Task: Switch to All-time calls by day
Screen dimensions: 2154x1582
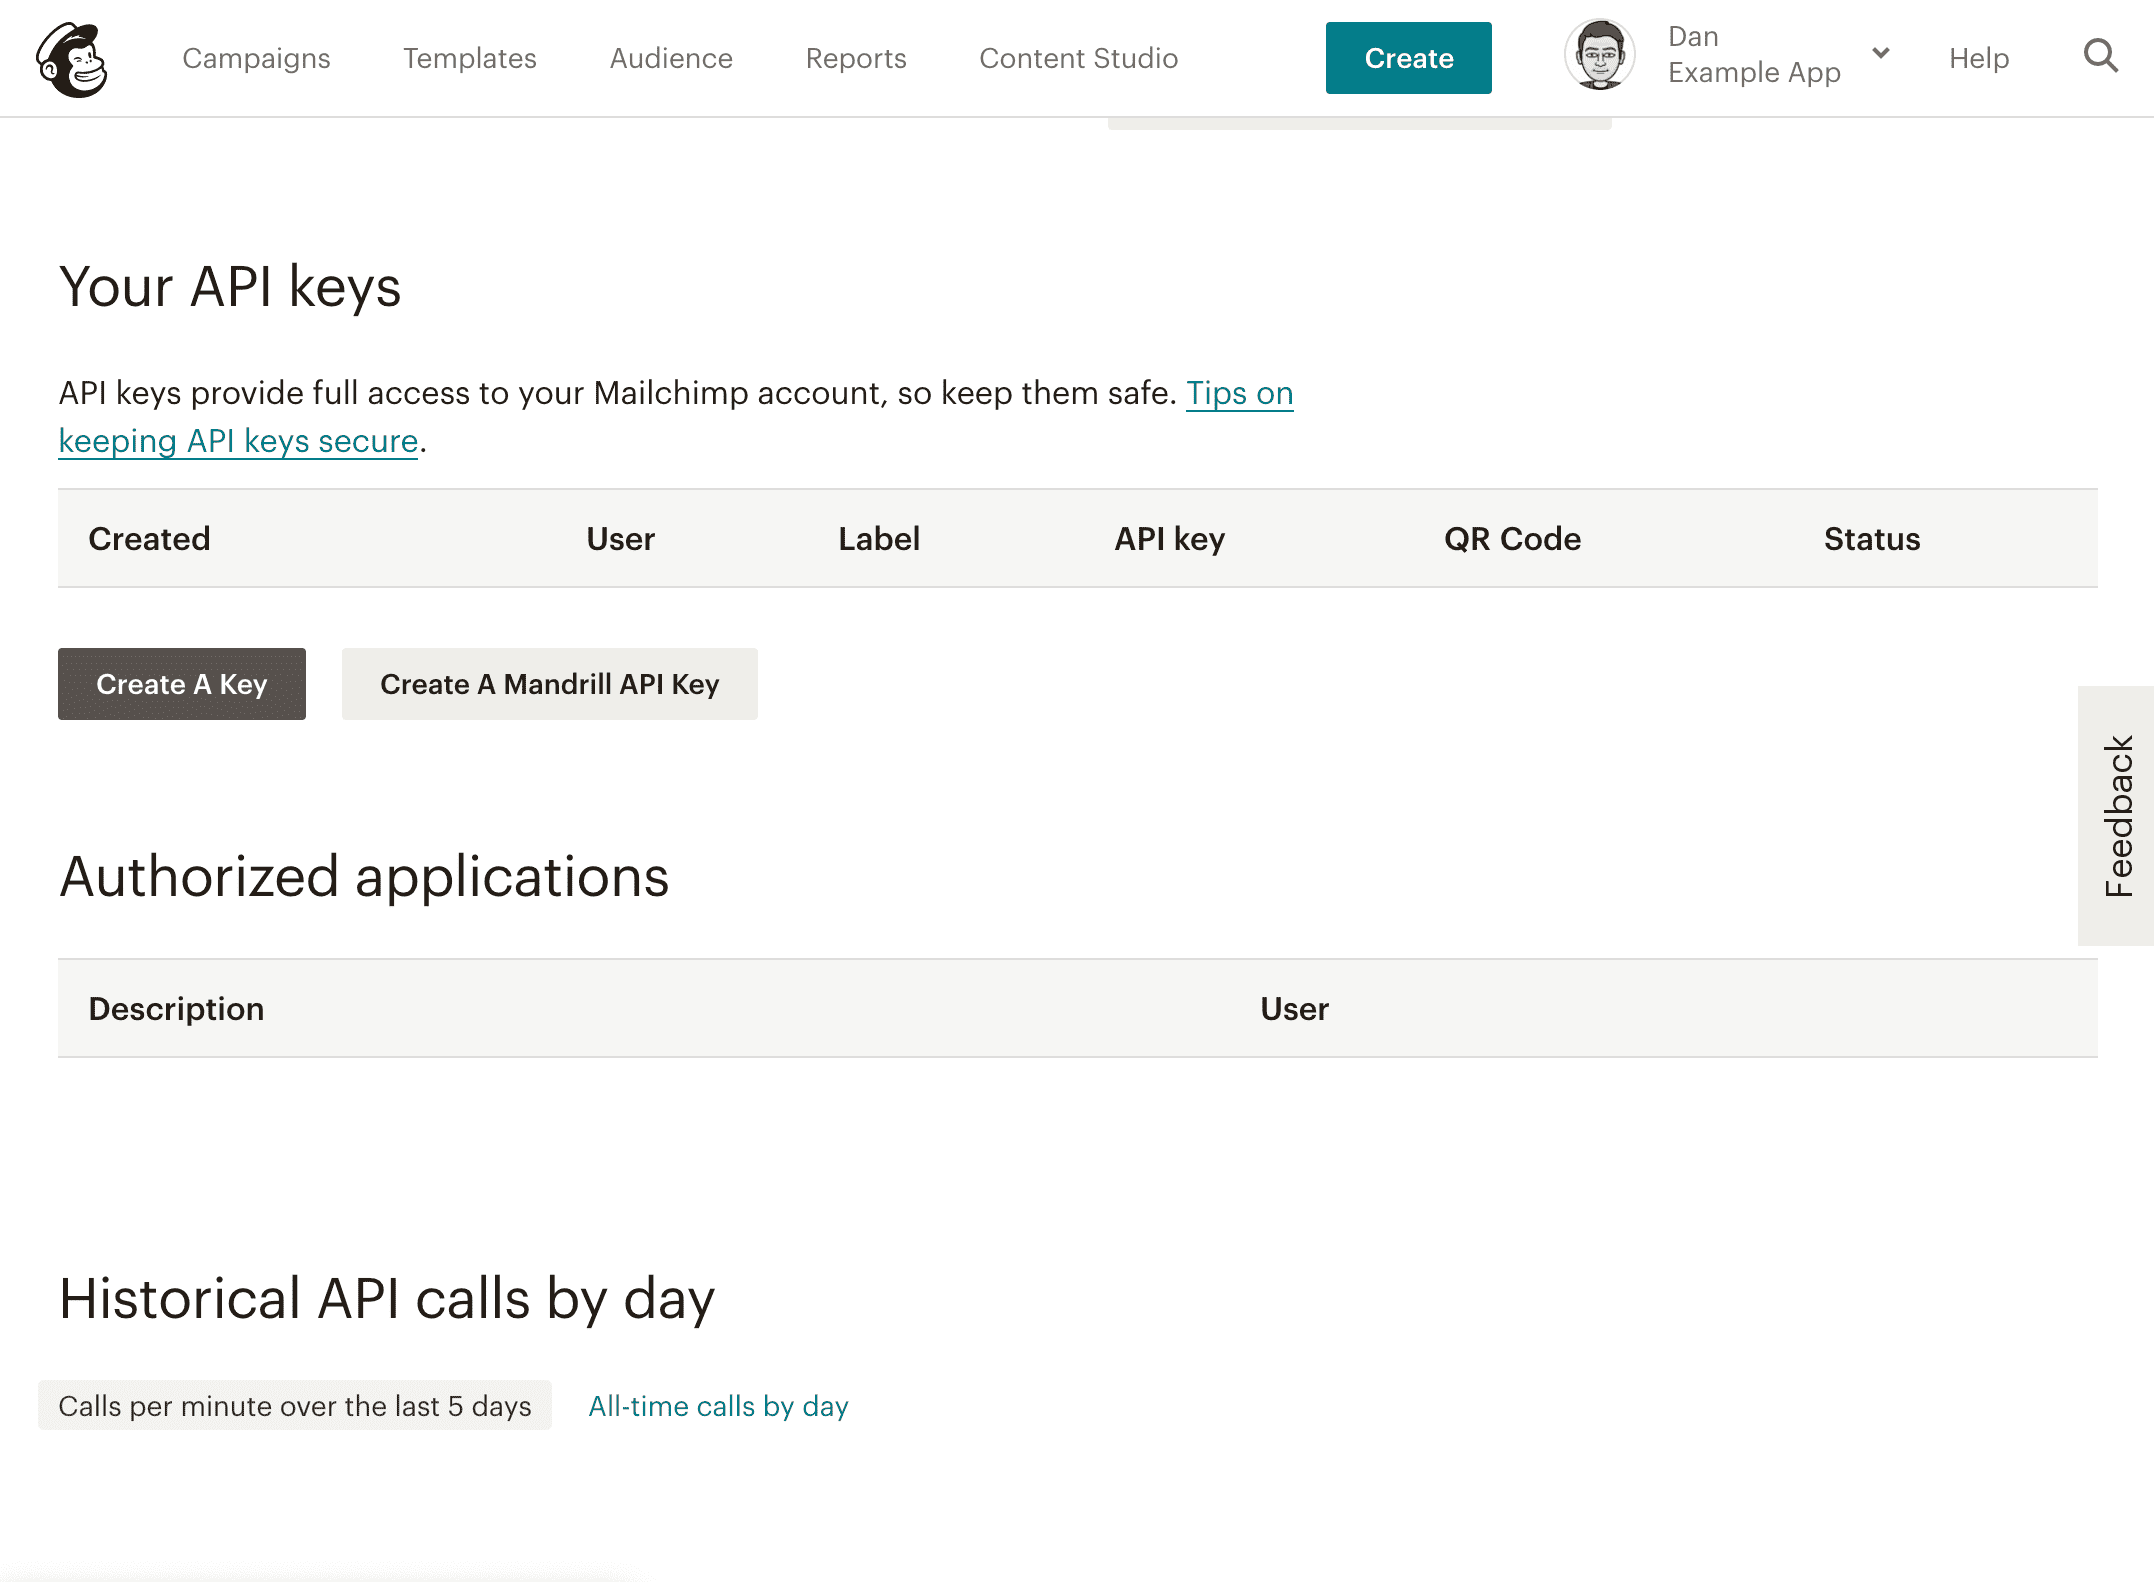Action: point(718,1405)
